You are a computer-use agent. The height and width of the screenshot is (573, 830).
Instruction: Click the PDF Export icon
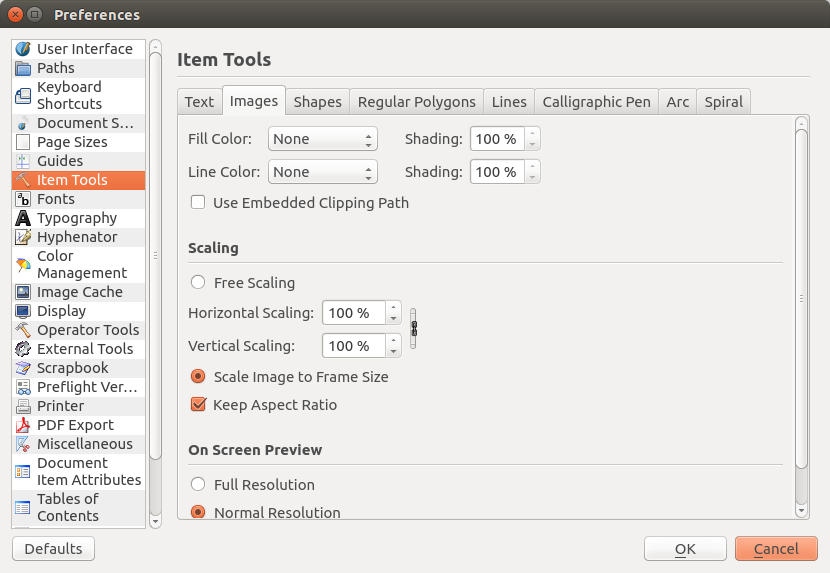[x=23, y=425]
